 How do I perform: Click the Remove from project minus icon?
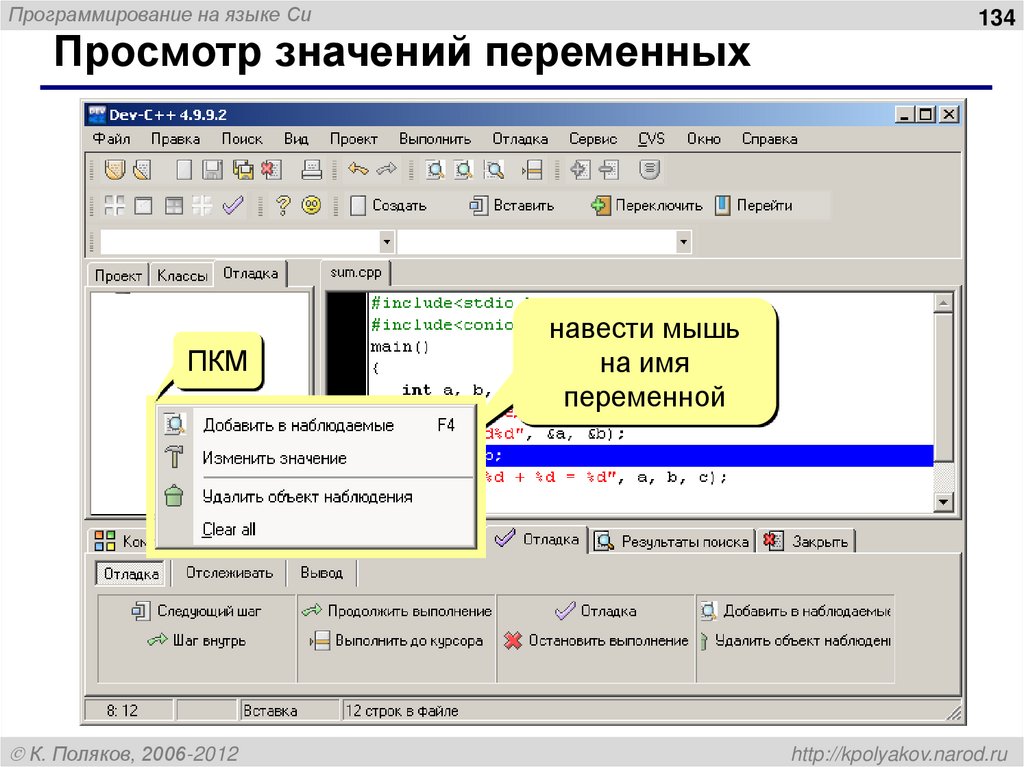coord(609,171)
